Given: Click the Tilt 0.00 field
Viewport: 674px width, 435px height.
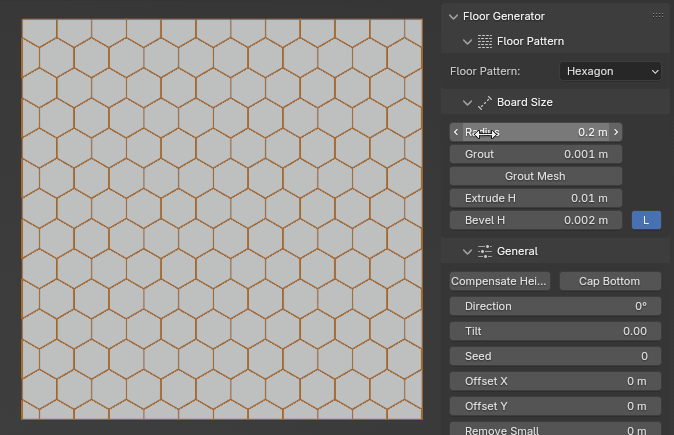Looking at the screenshot, I should tap(555, 331).
